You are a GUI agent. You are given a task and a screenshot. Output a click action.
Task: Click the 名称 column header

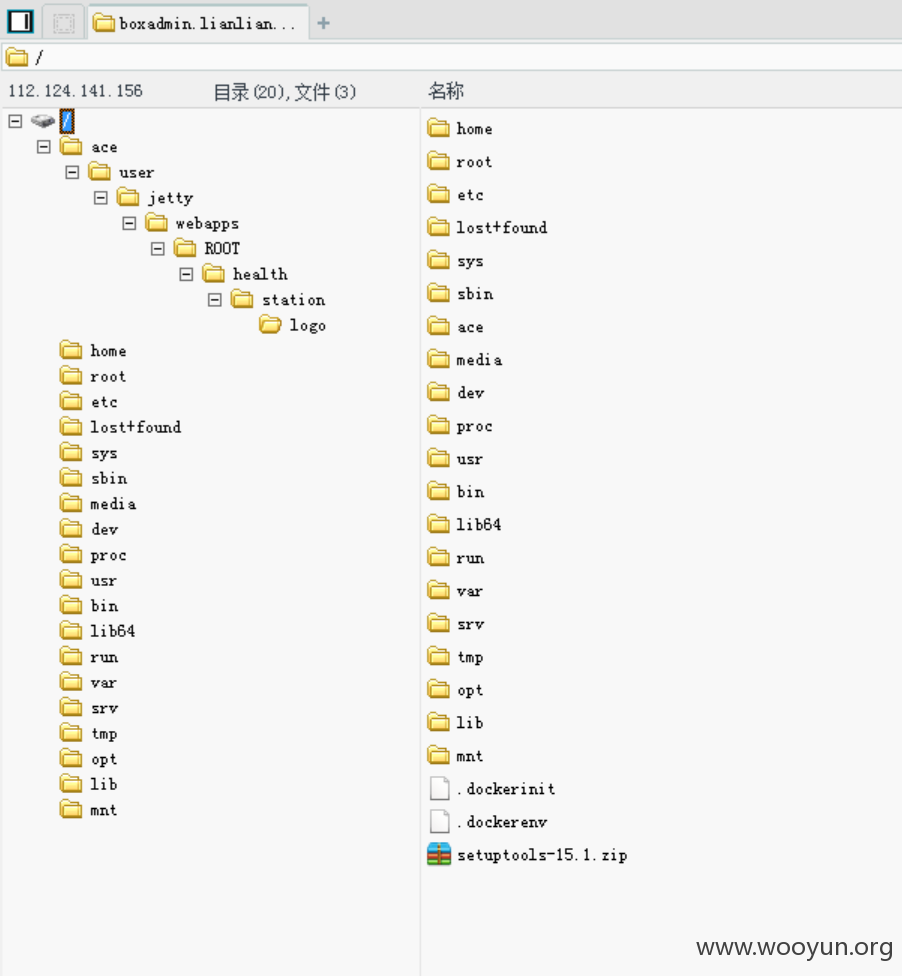click(446, 91)
